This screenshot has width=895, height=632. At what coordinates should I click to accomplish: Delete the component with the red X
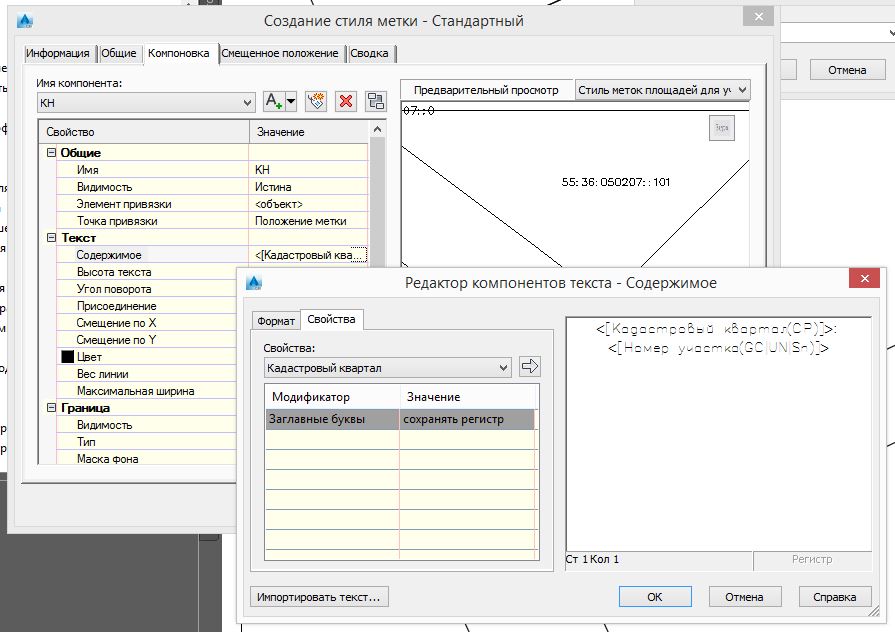tap(345, 102)
